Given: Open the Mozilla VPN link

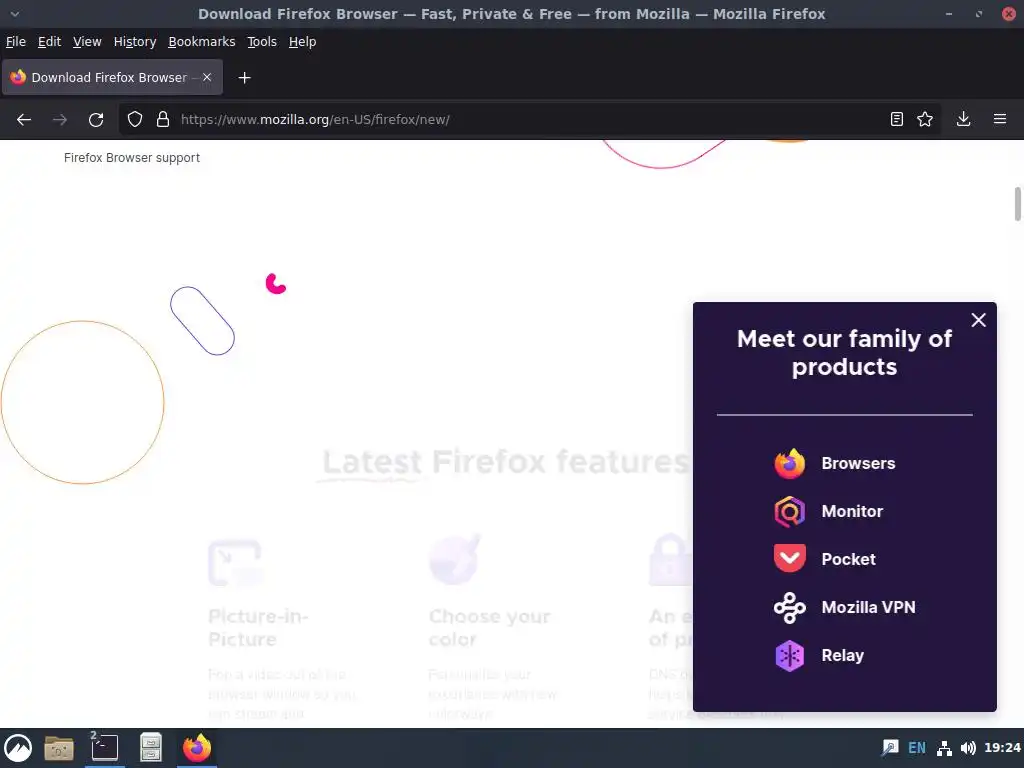Looking at the screenshot, I should (x=868, y=607).
